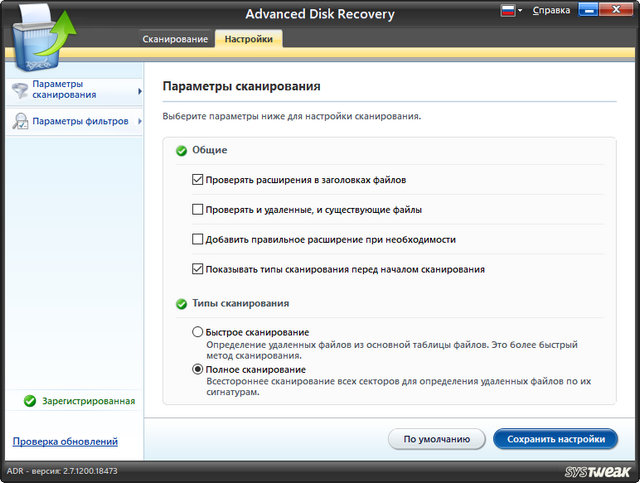Screen dimensions: 640x483
Task: Uncheck Проверять расширения в заголовках файлов
Action: coord(197,181)
